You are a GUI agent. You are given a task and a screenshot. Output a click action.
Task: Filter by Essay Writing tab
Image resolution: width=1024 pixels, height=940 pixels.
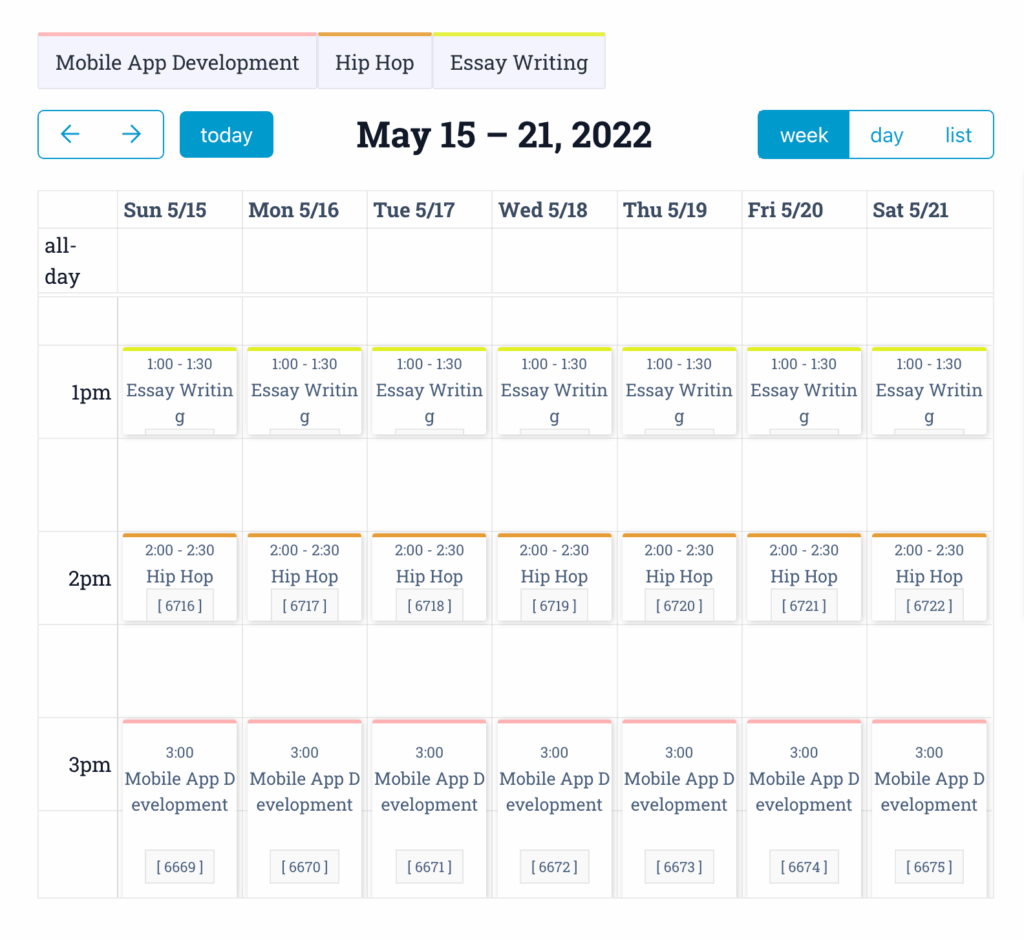point(519,61)
